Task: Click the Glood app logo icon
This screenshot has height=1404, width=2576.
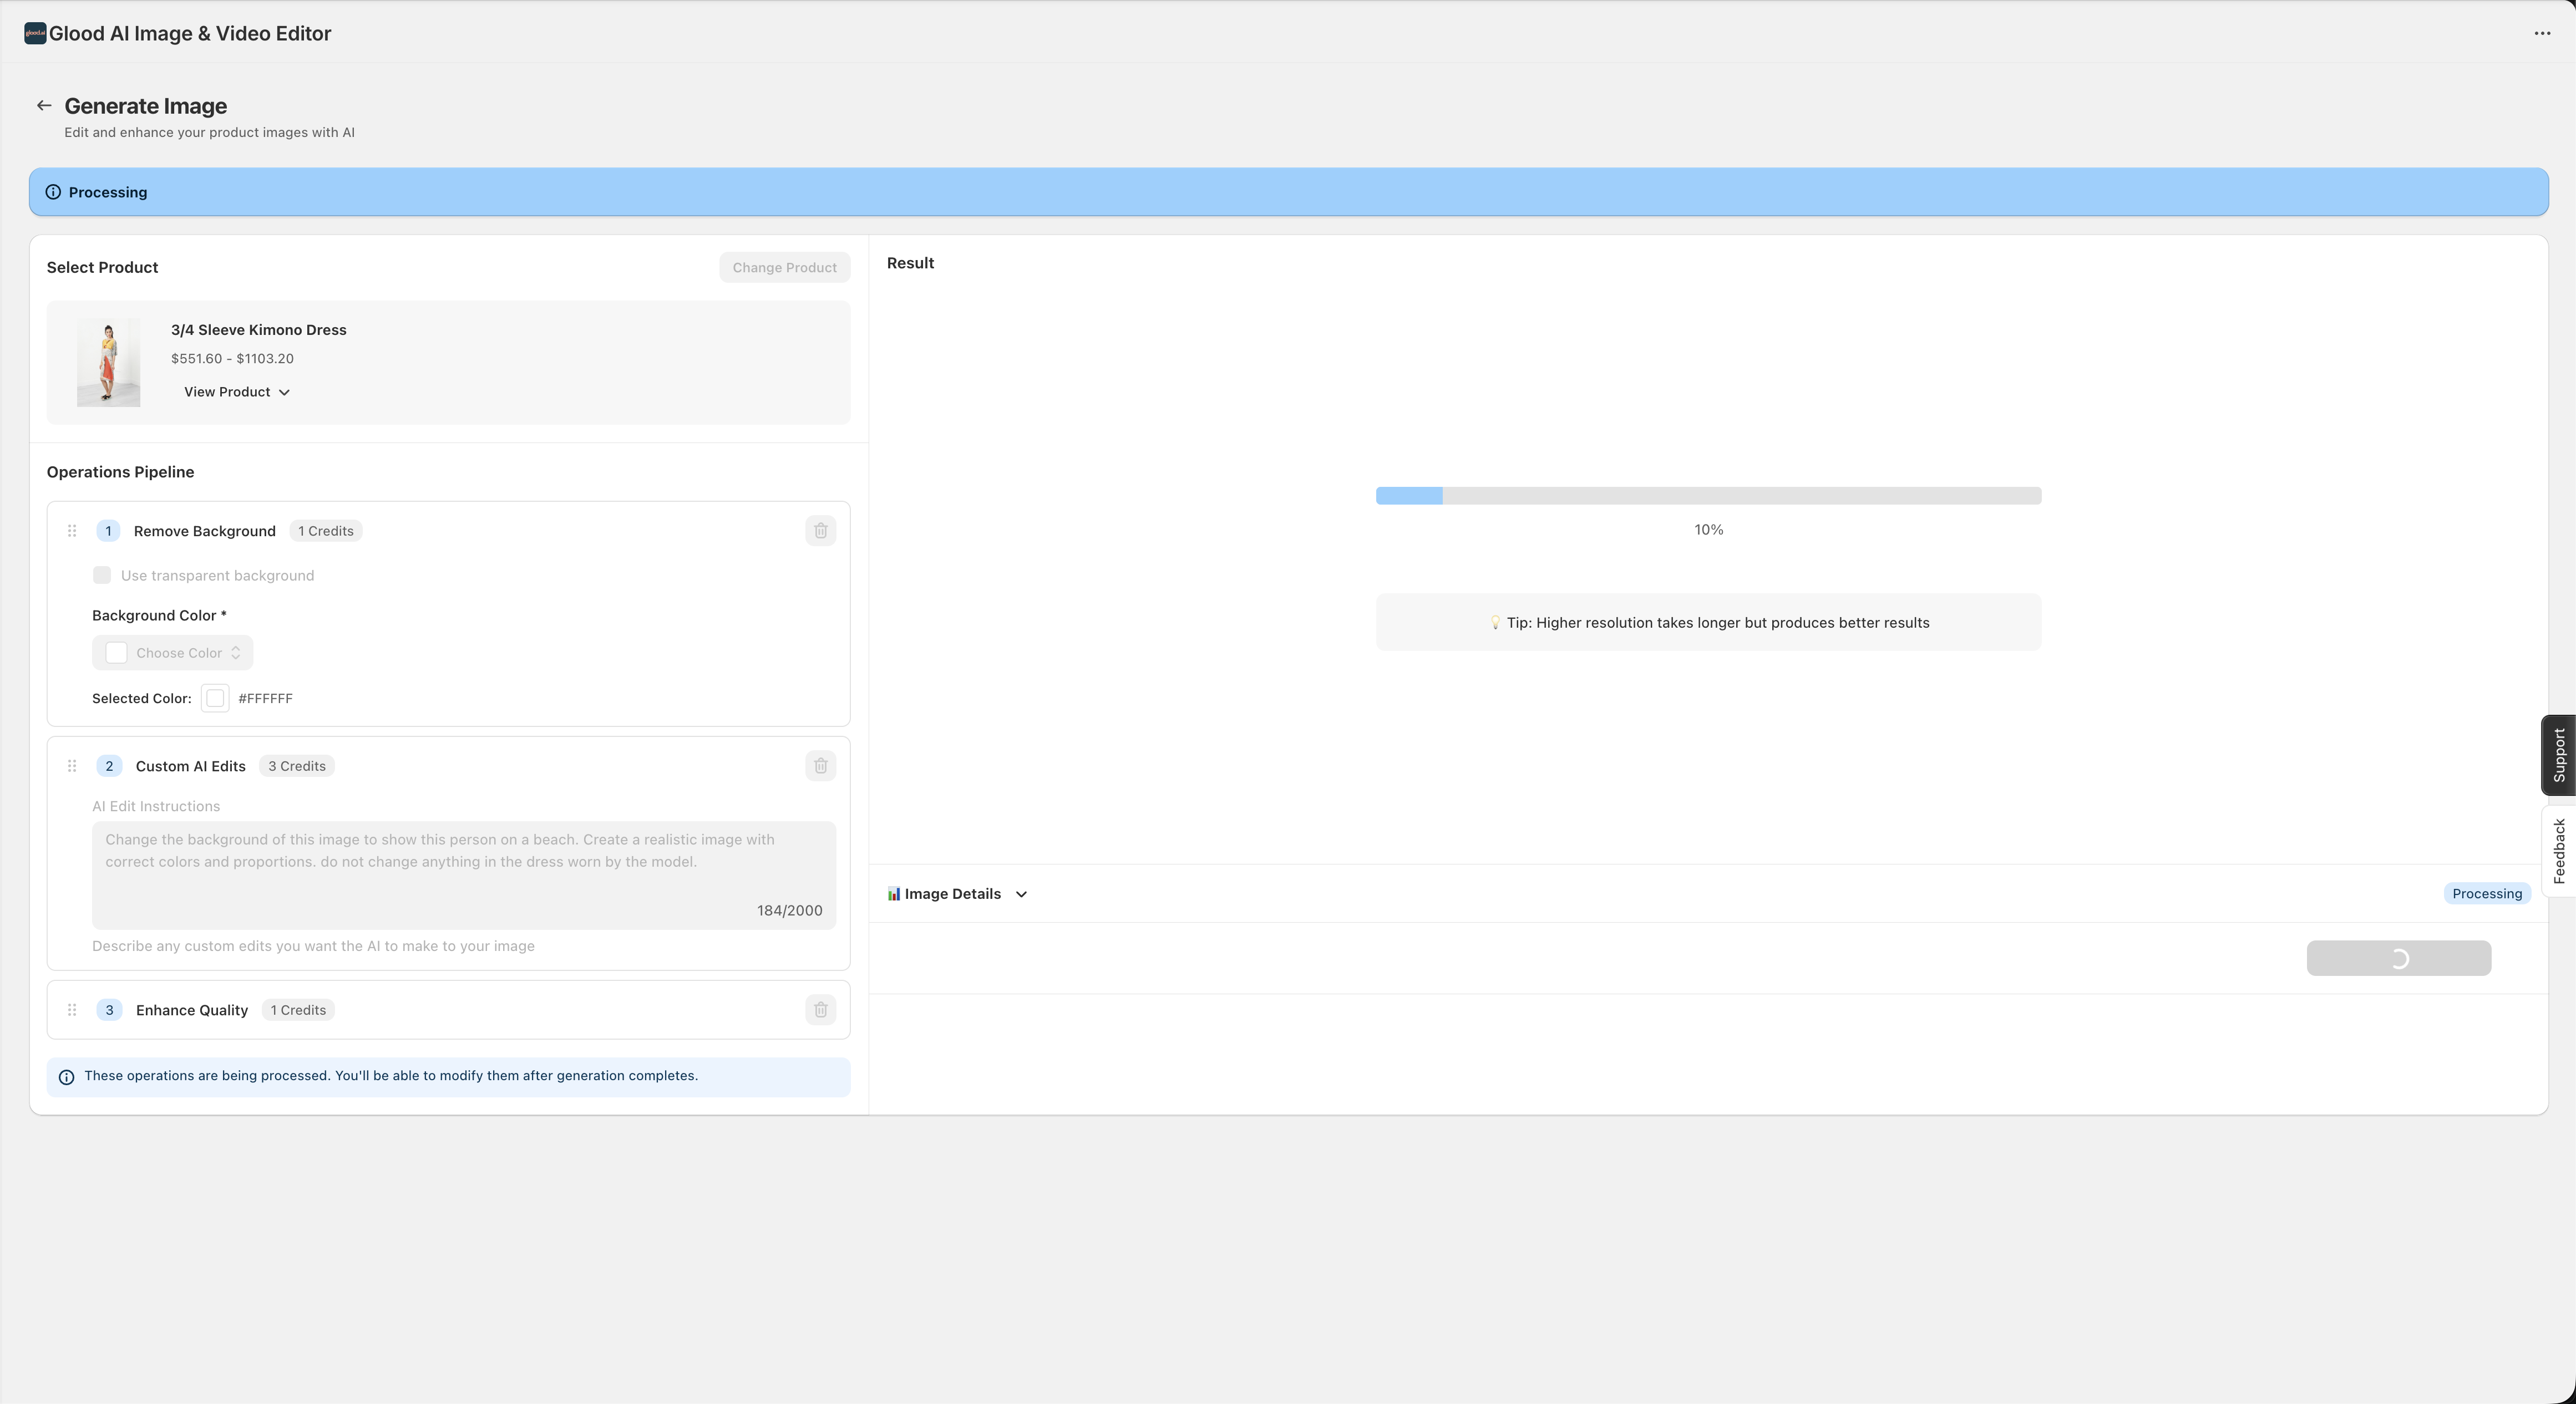Action: tap(35, 33)
